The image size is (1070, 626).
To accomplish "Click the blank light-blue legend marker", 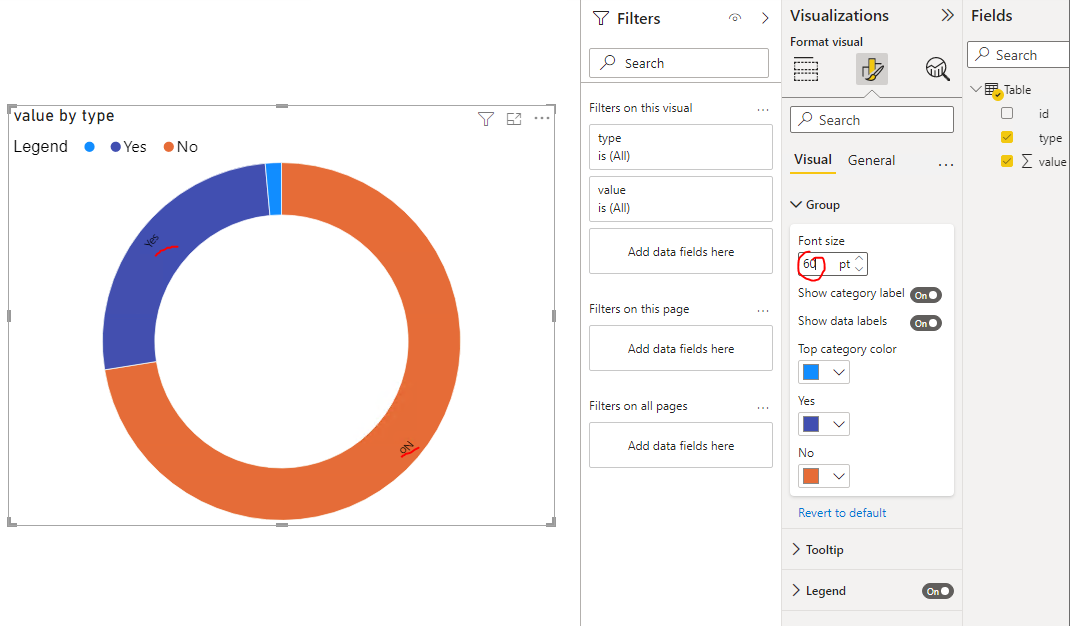I will tap(89, 147).
